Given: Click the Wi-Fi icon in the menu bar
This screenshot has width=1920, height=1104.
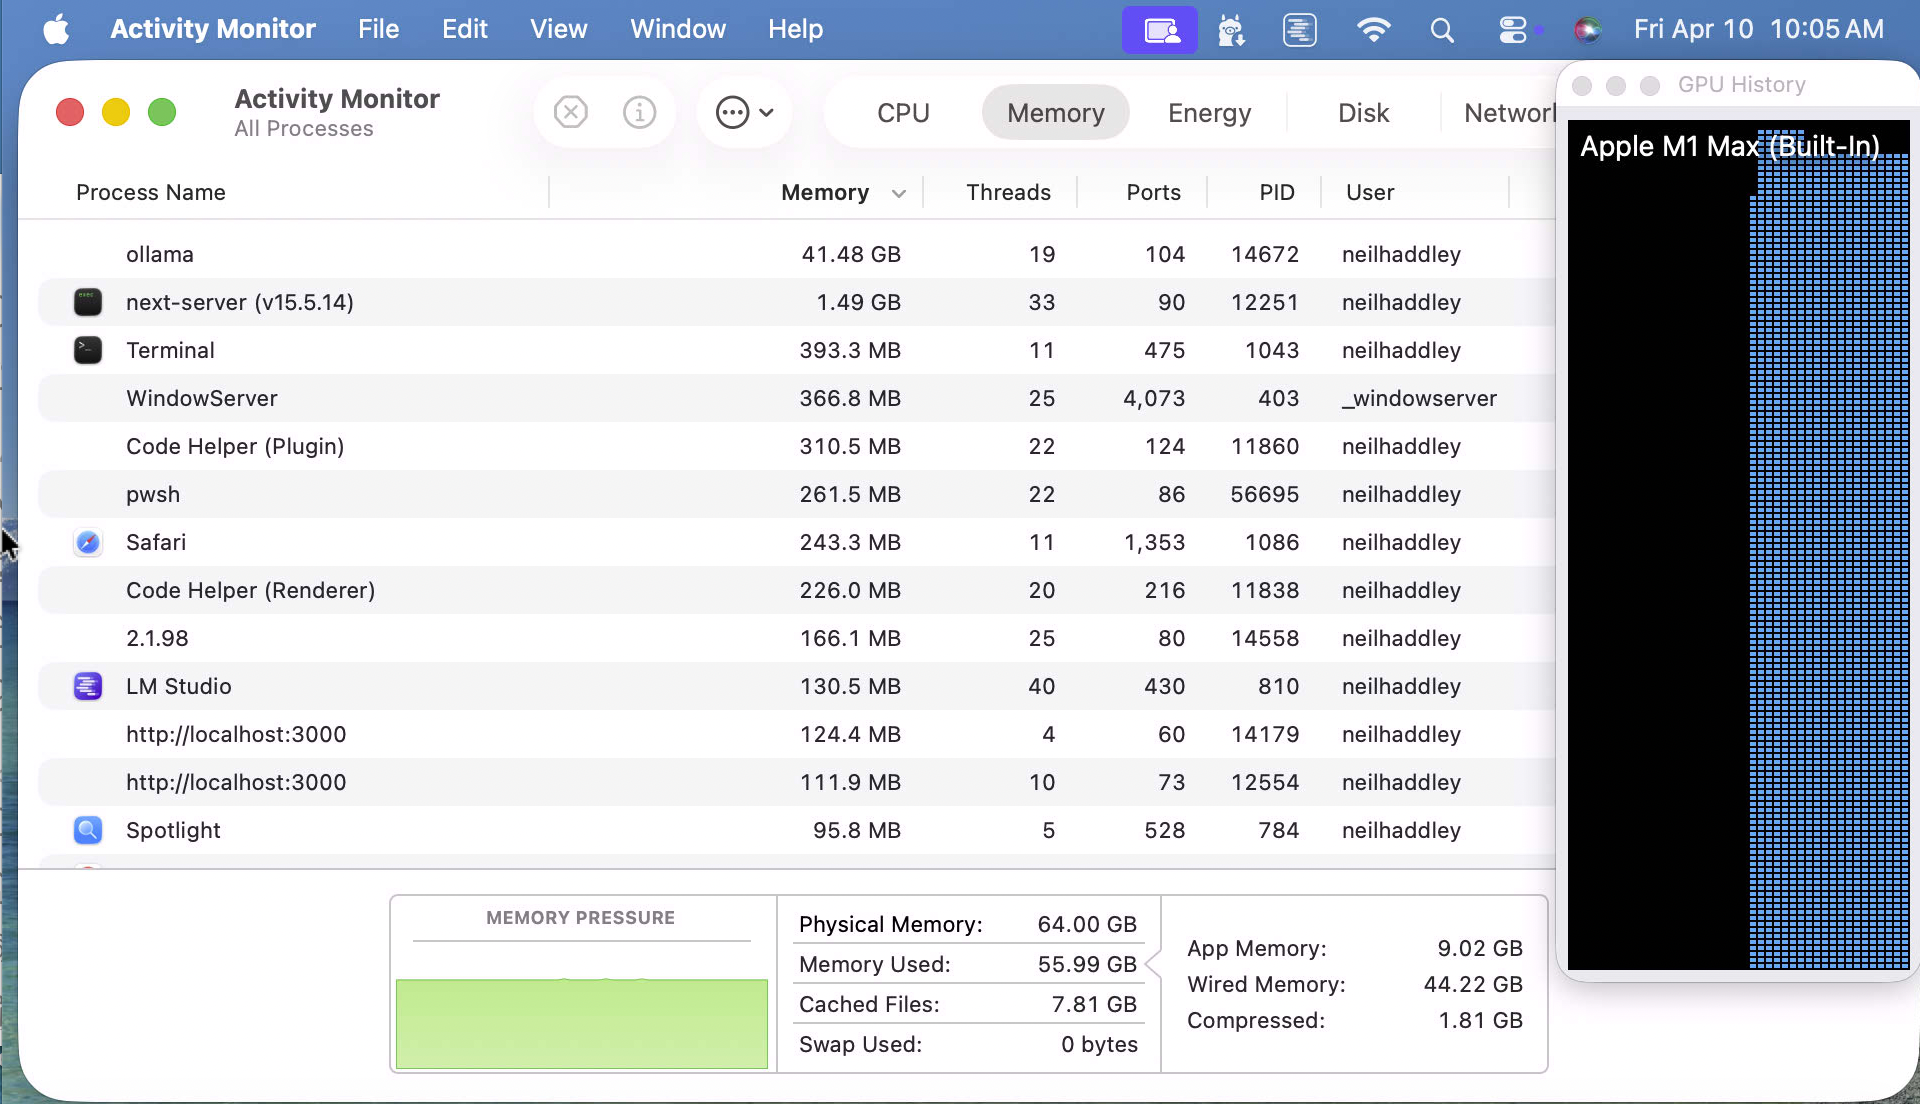Looking at the screenshot, I should point(1375,30).
